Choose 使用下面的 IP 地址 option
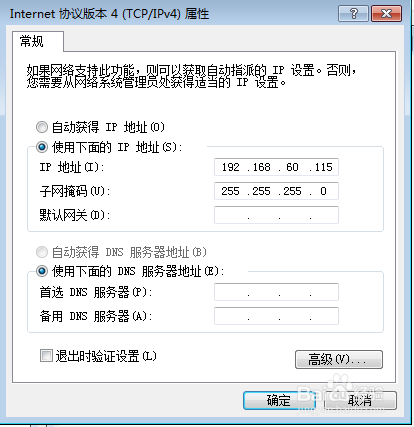Image resolution: width=414 pixels, height=427 pixels. 42,147
